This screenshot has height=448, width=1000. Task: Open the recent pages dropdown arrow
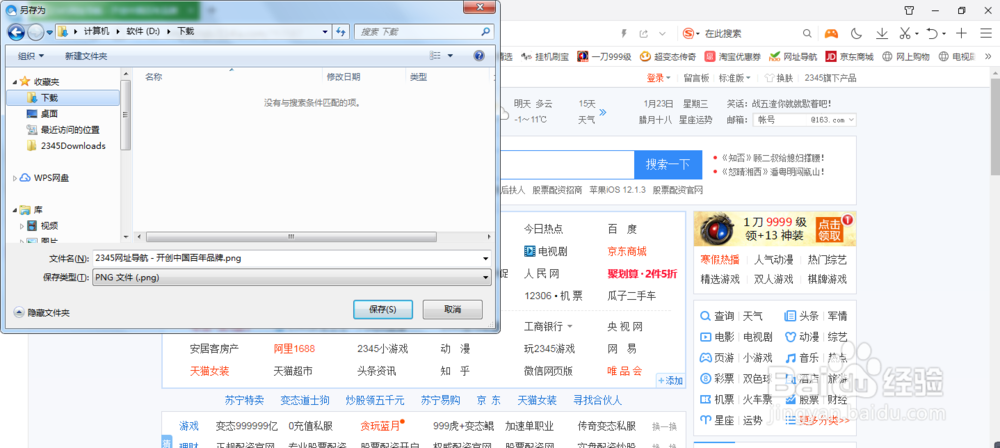[48, 32]
